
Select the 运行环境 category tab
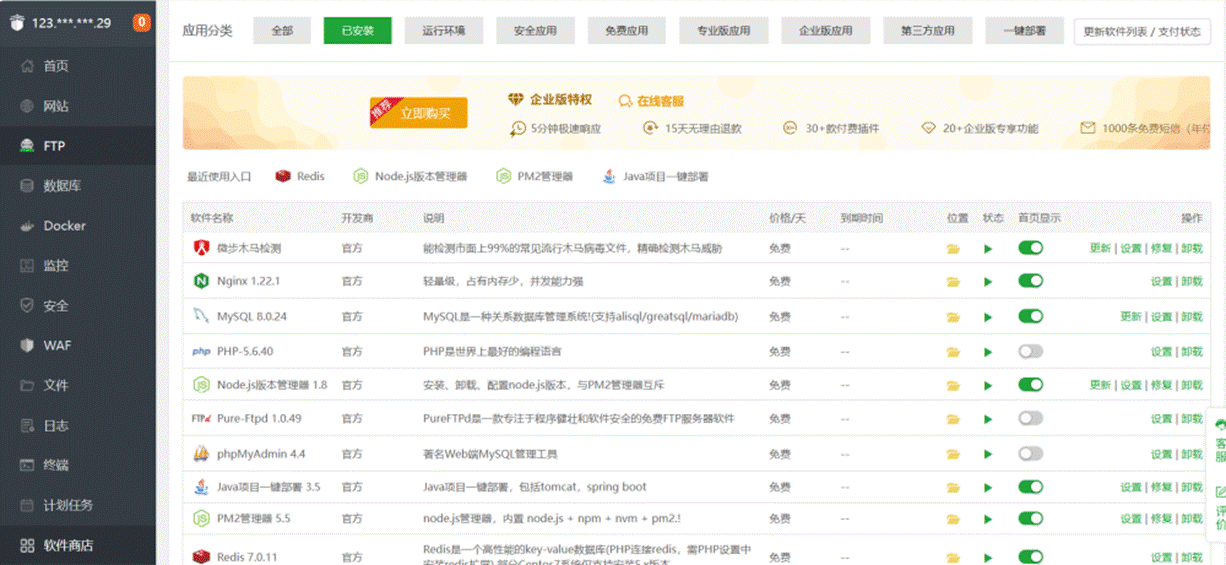pos(444,31)
